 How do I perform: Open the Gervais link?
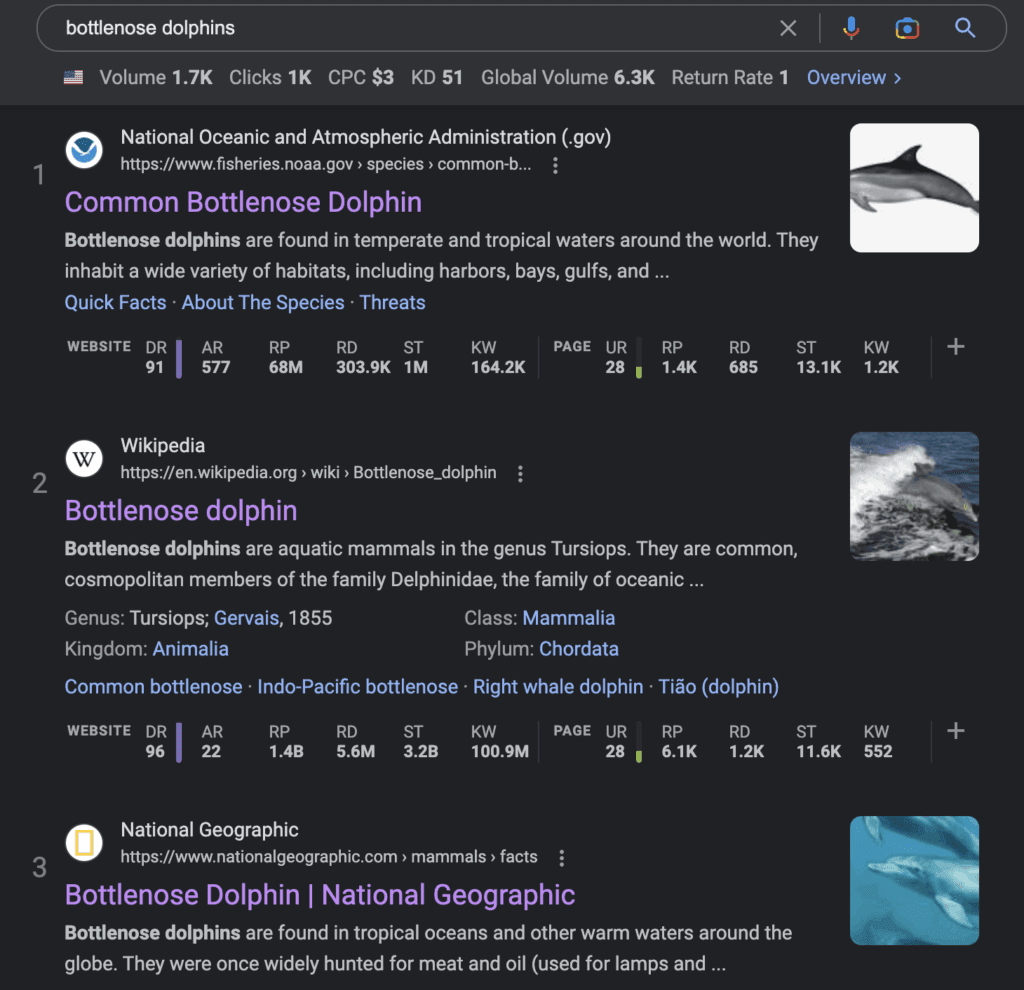246,618
